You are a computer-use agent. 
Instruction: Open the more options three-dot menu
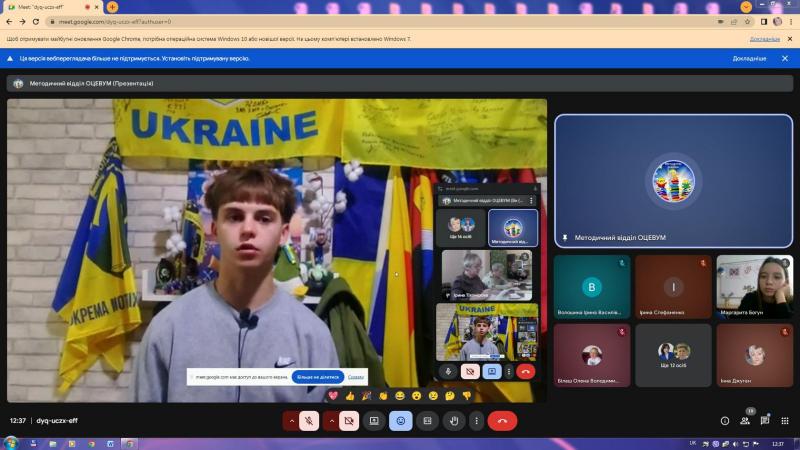point(477,421)
